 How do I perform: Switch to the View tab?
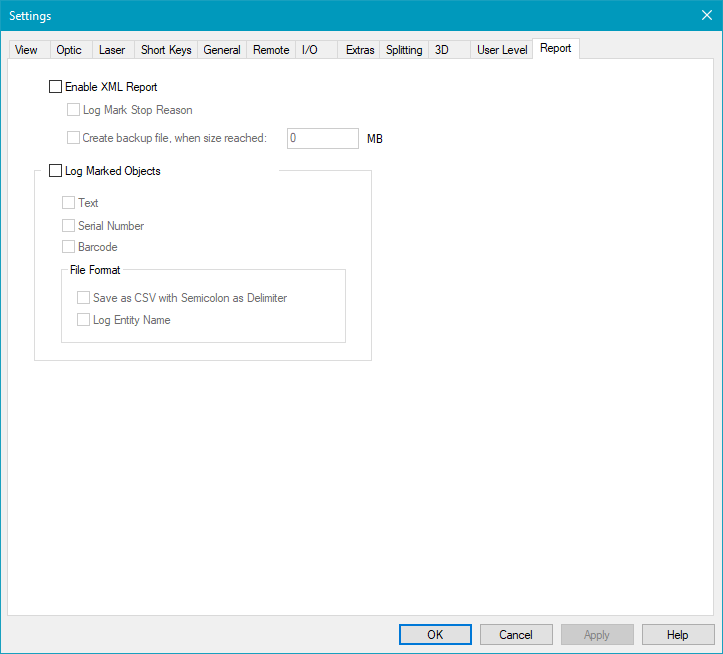(x=27, y=50)
